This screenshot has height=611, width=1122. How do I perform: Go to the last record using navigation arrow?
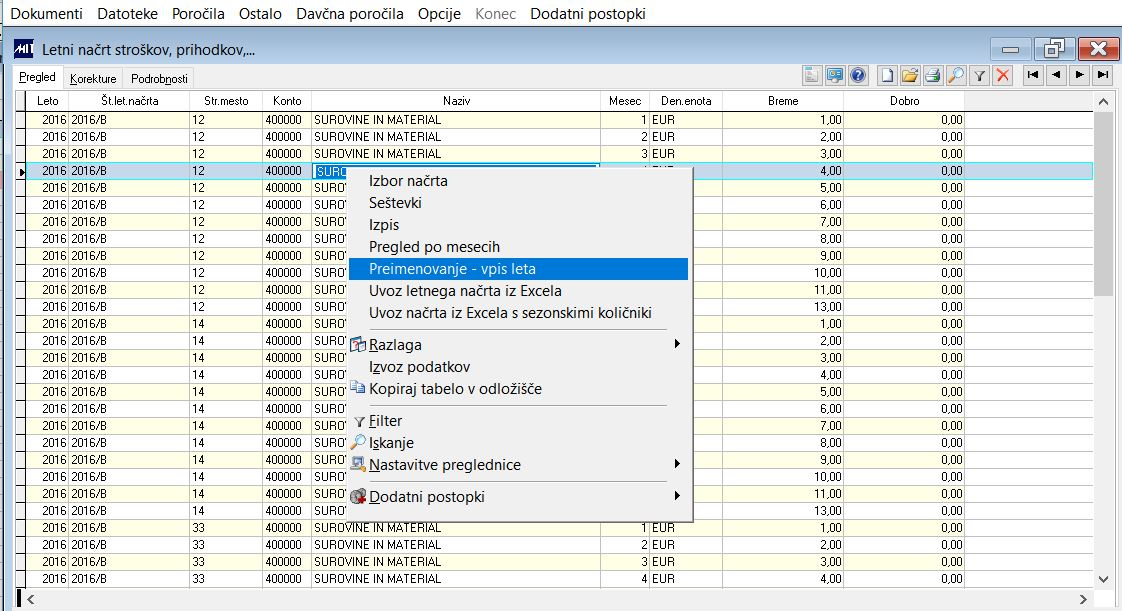(x=1103, y=75)
